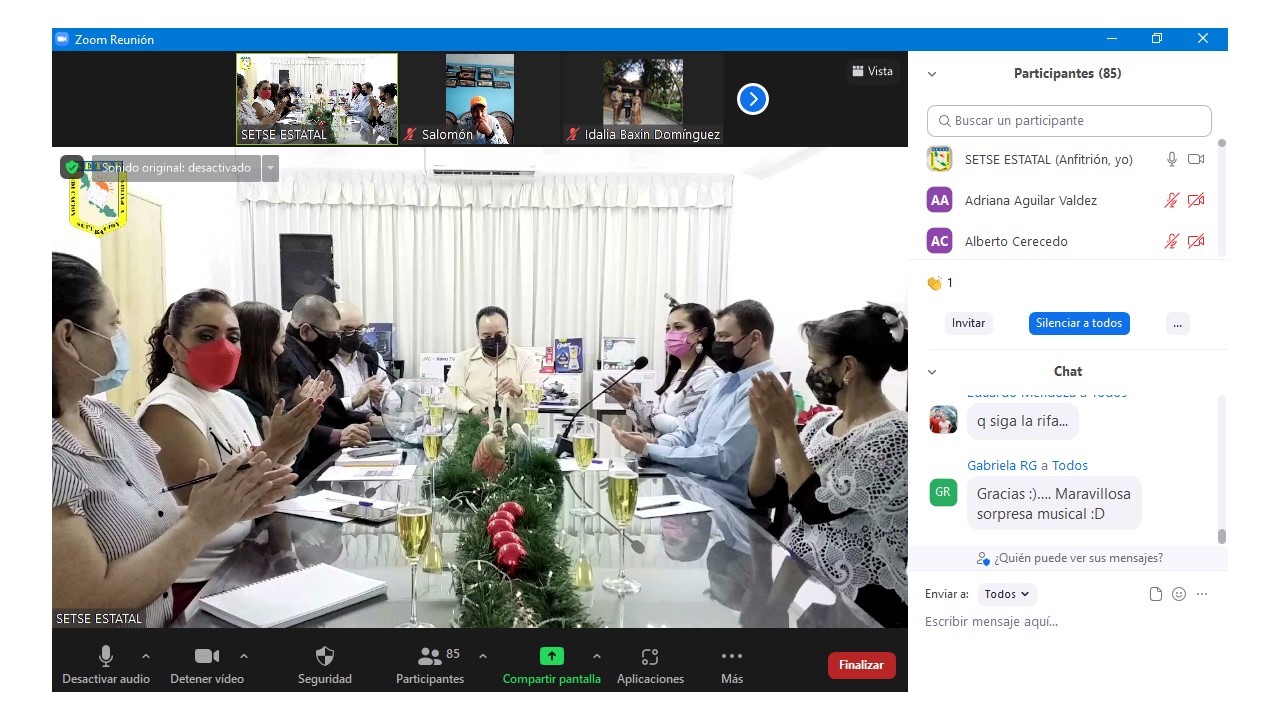Click the AA avatar
The height and width of the screenshot is (720, 1280).
click(939, 200)
